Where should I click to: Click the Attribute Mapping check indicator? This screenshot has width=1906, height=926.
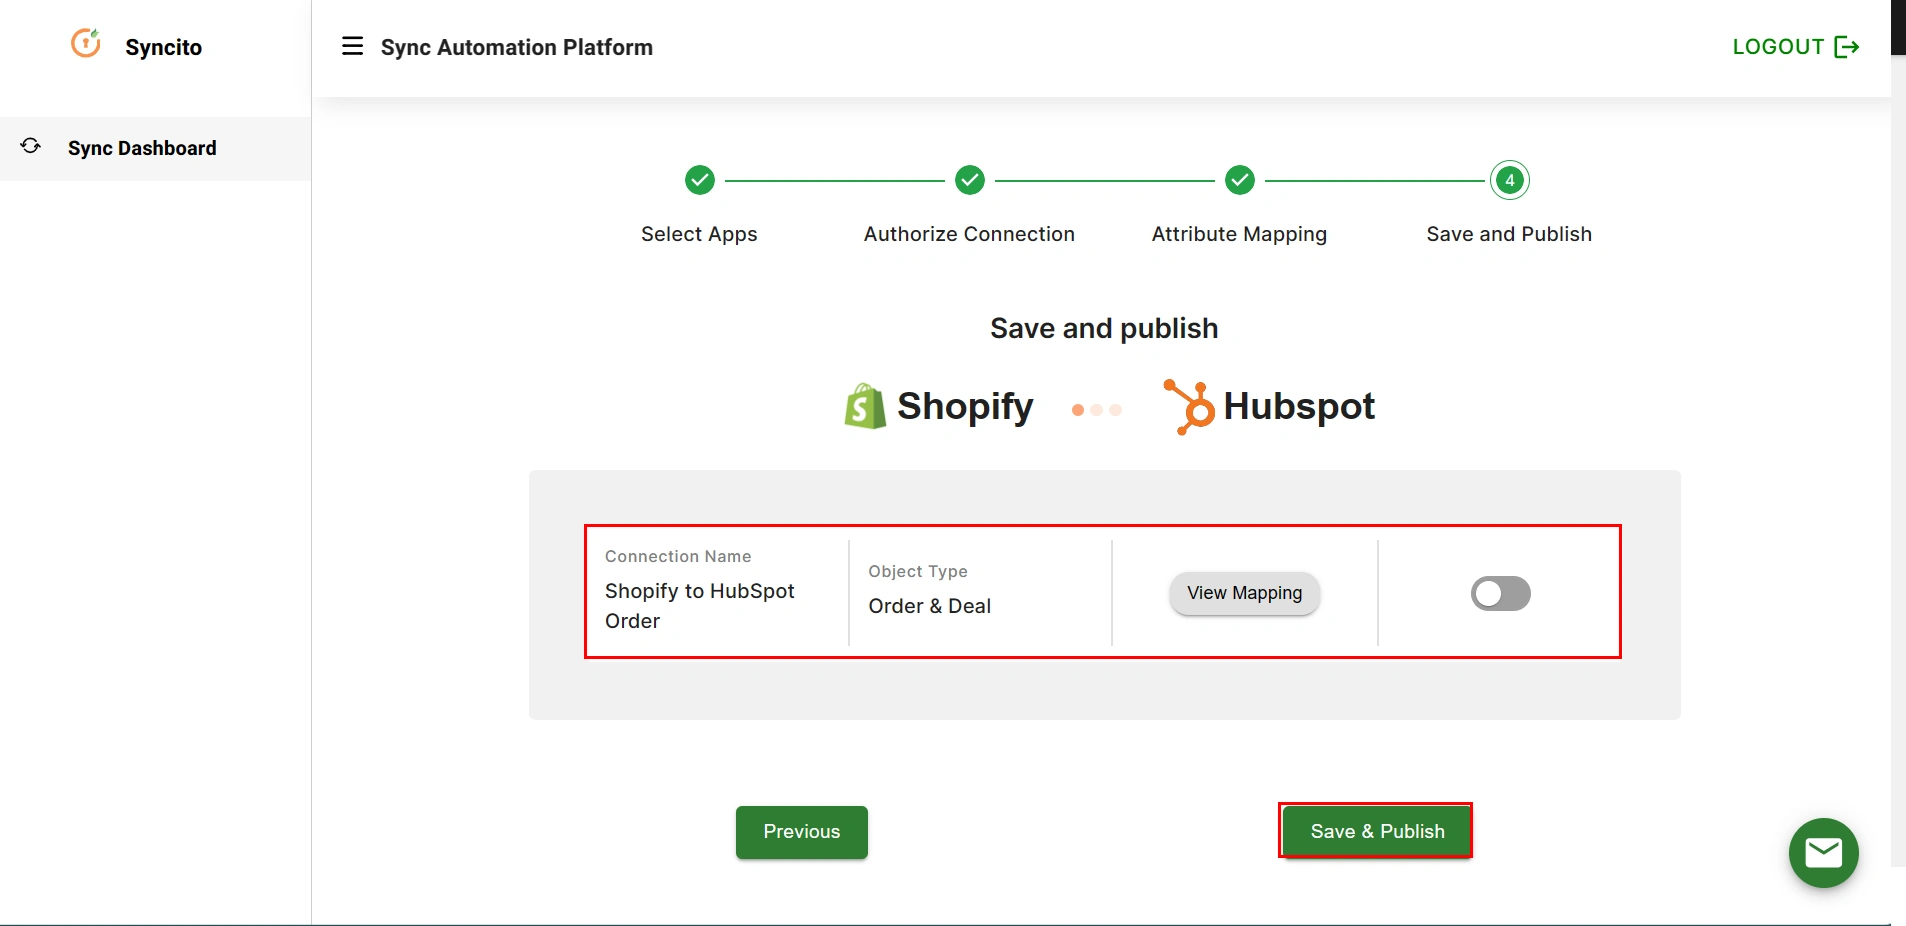point(1239,180)
